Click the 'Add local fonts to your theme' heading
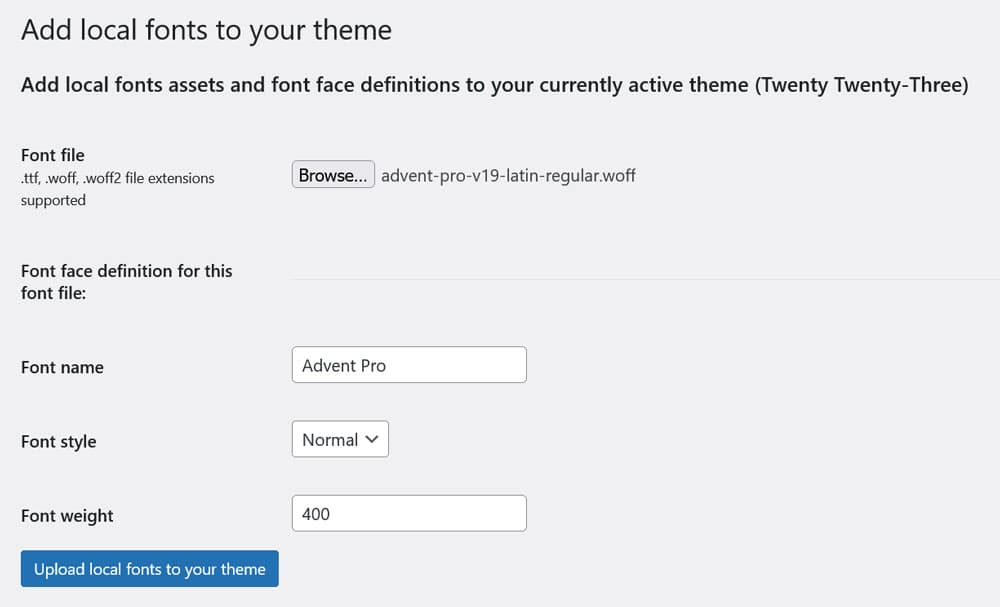 [206, 30]
